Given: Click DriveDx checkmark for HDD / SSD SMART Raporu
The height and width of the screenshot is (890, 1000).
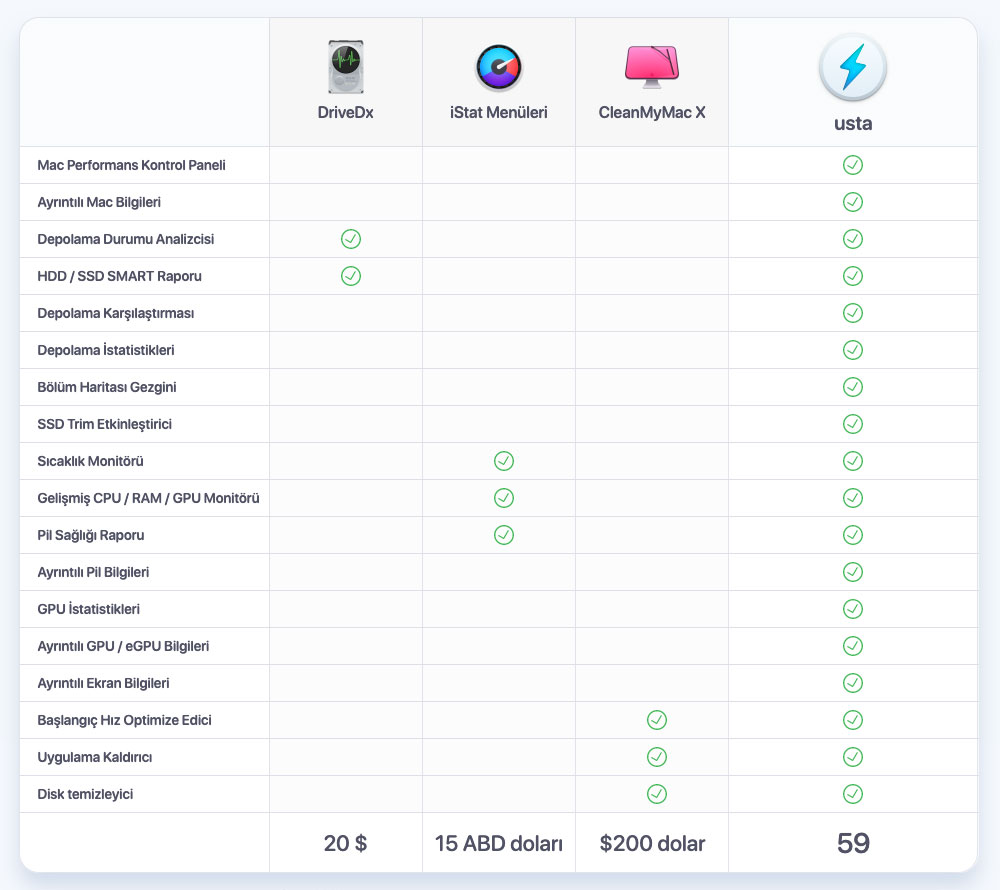Looking at the screenshot, I should click(x=351, y=276).
